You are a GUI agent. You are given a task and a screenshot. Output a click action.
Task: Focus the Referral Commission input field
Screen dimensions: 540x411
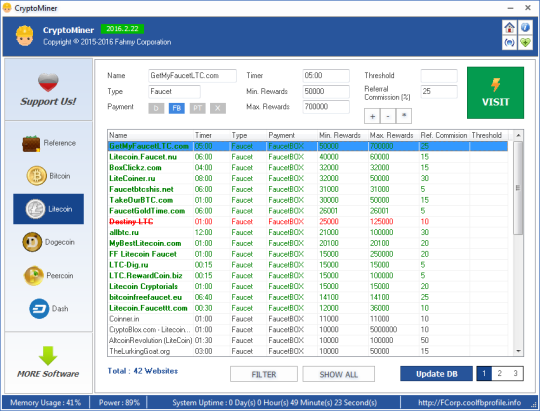439,92
